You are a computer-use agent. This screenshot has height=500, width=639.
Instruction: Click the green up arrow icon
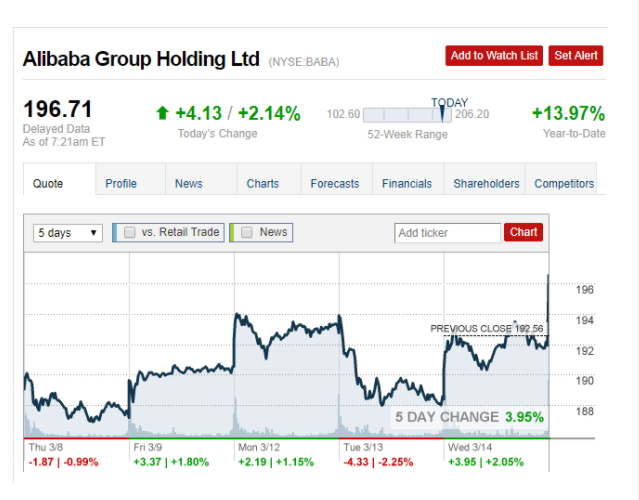163,114
